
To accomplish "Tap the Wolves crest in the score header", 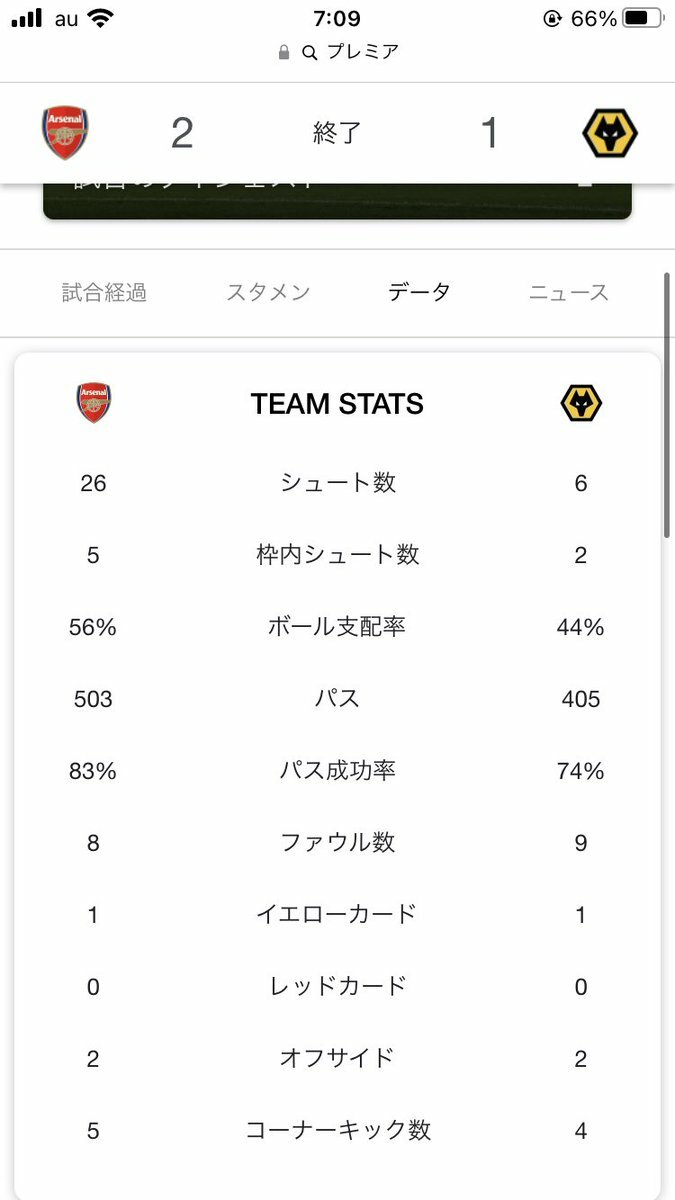I will coord(610,133).
